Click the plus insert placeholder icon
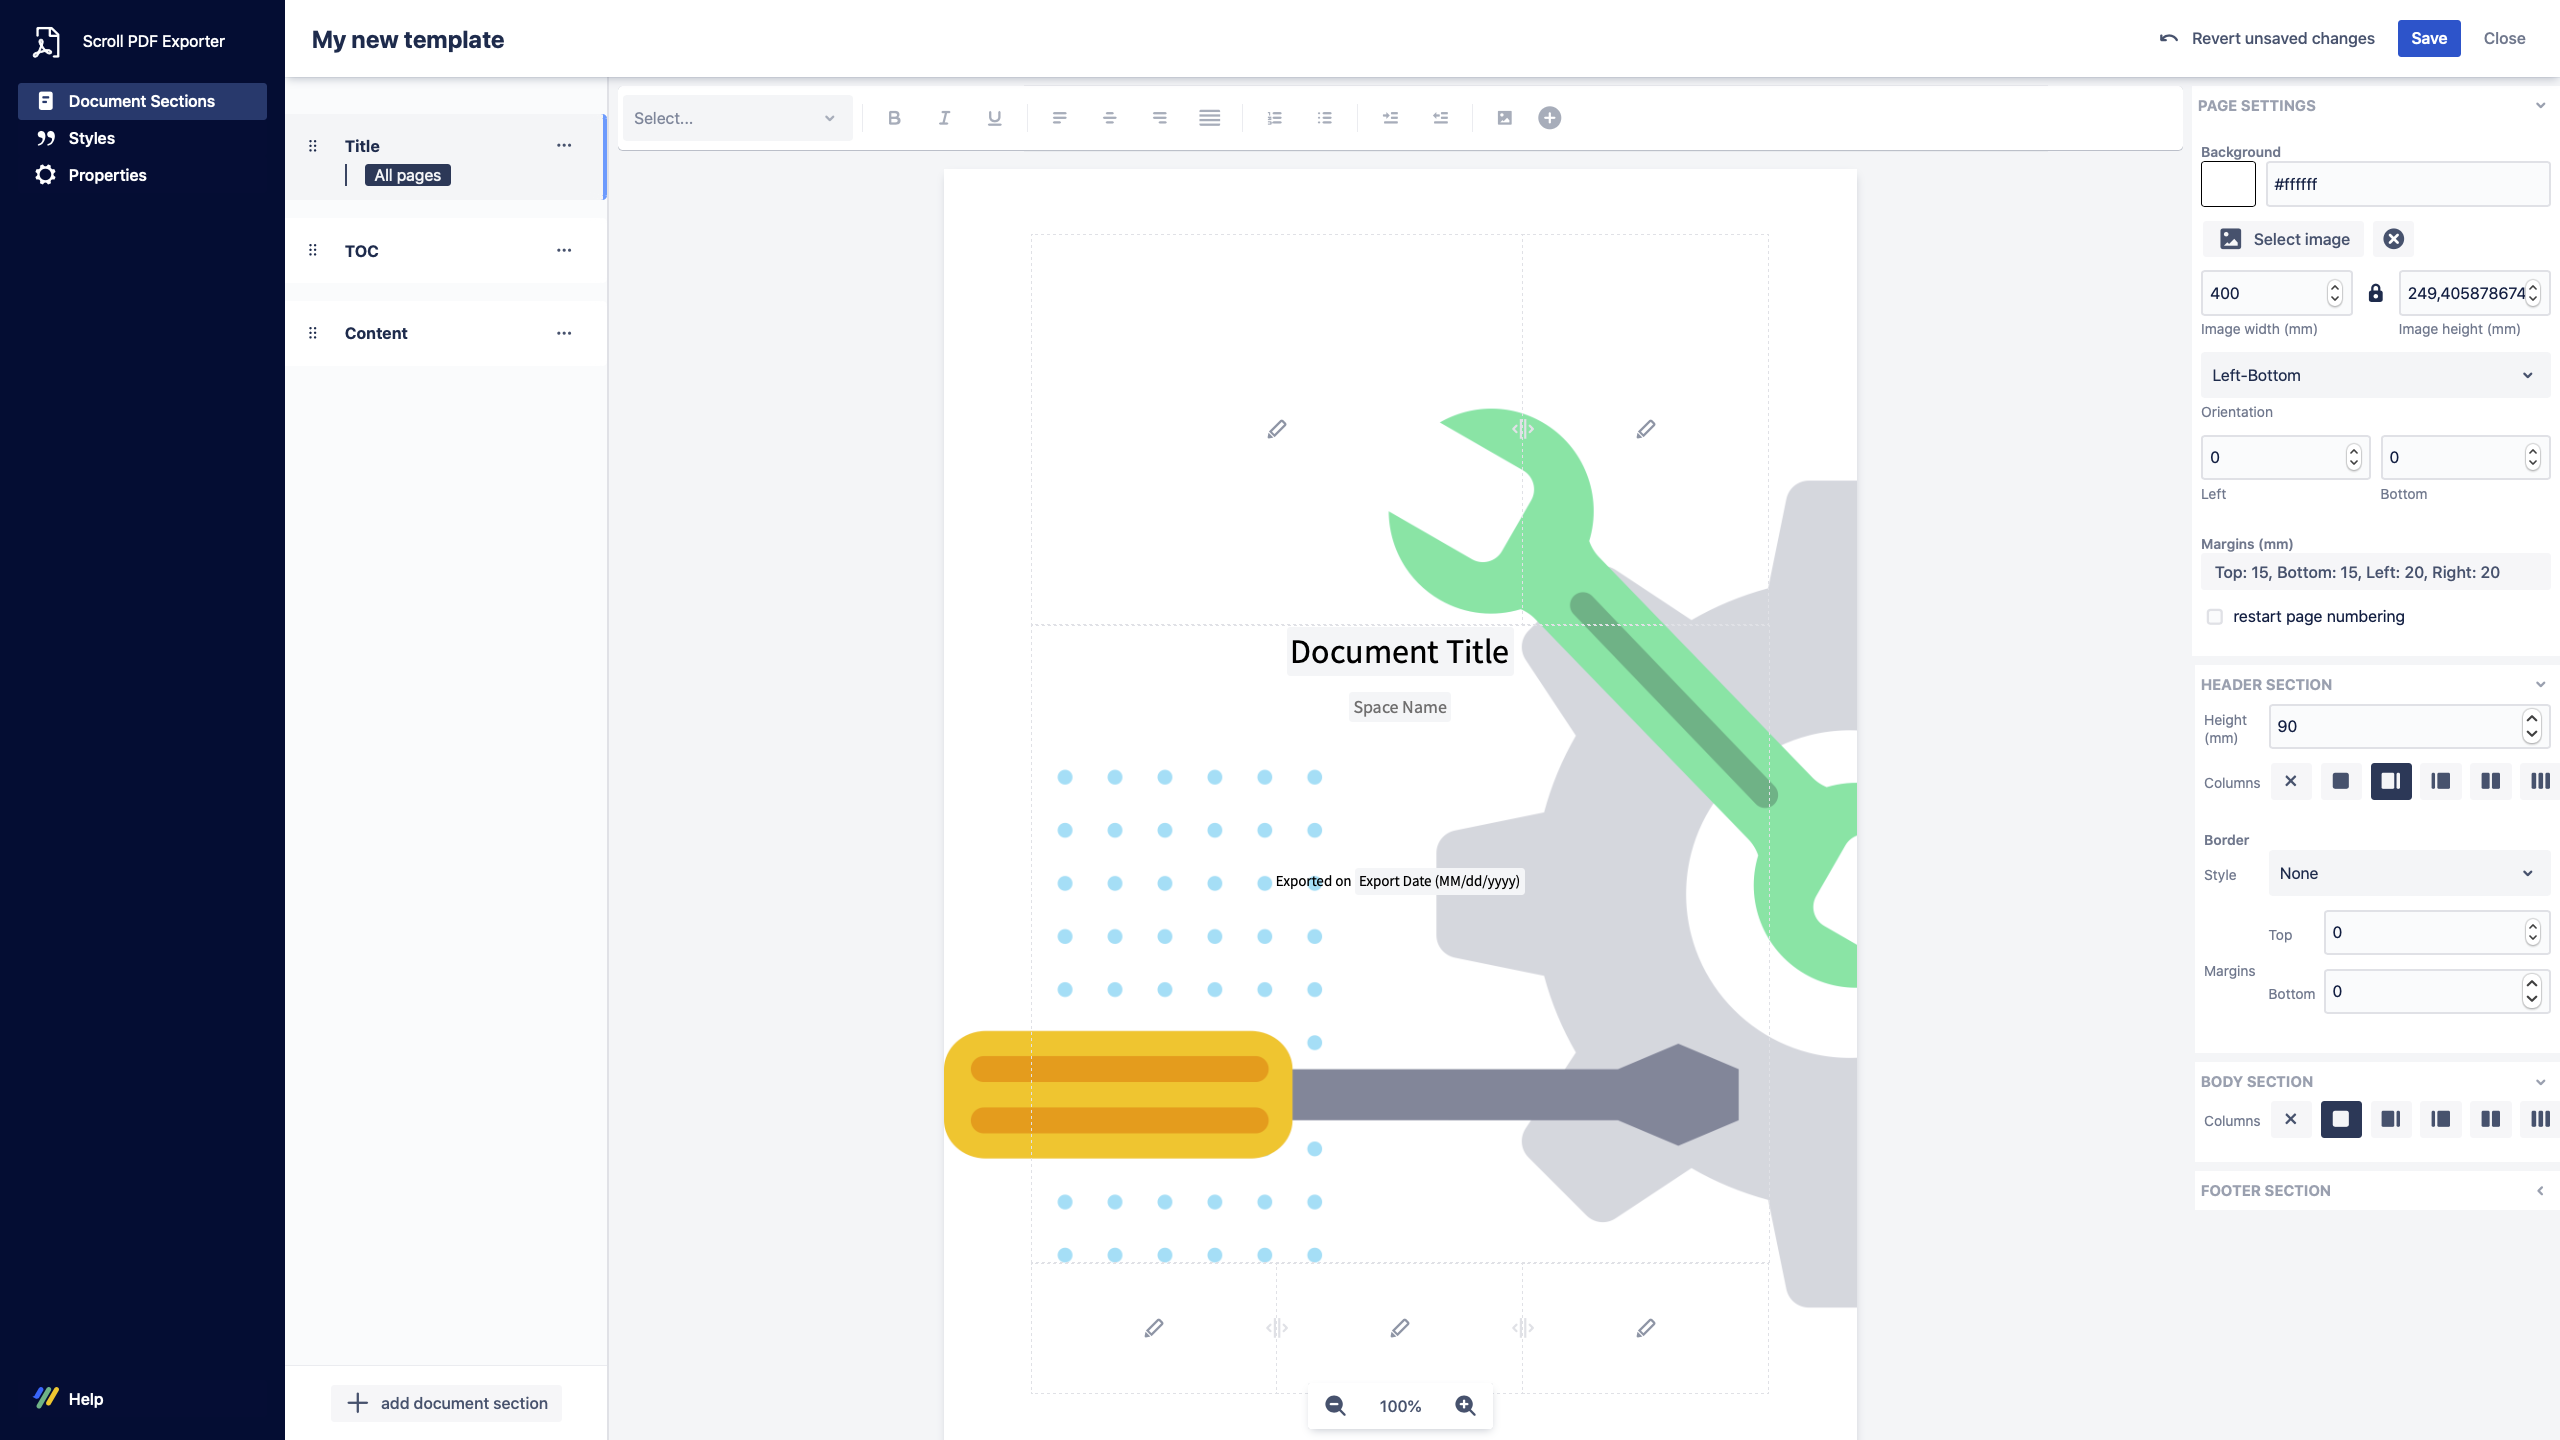2560x1440 pixels. tap(1549, 118)
